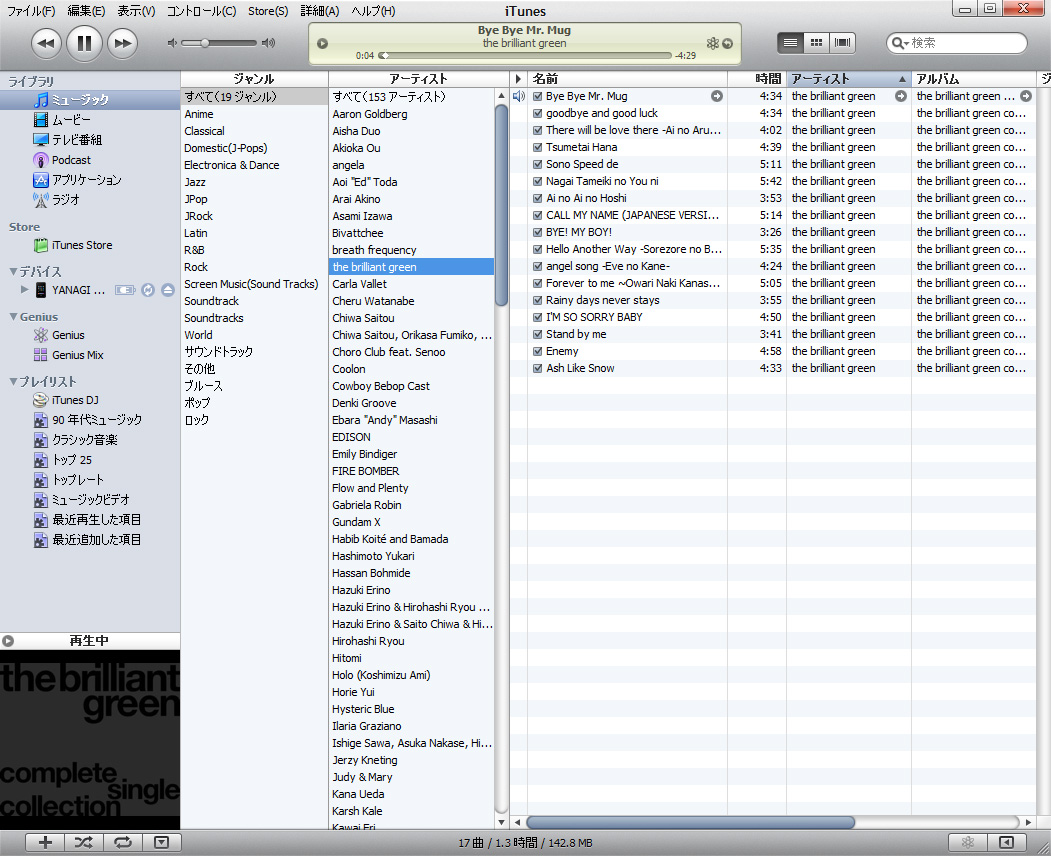Screen dimensions: 1051x856
Task: Open ミュージック library in the sidebar
Action: pyautogui.click(x=90, y=100)
